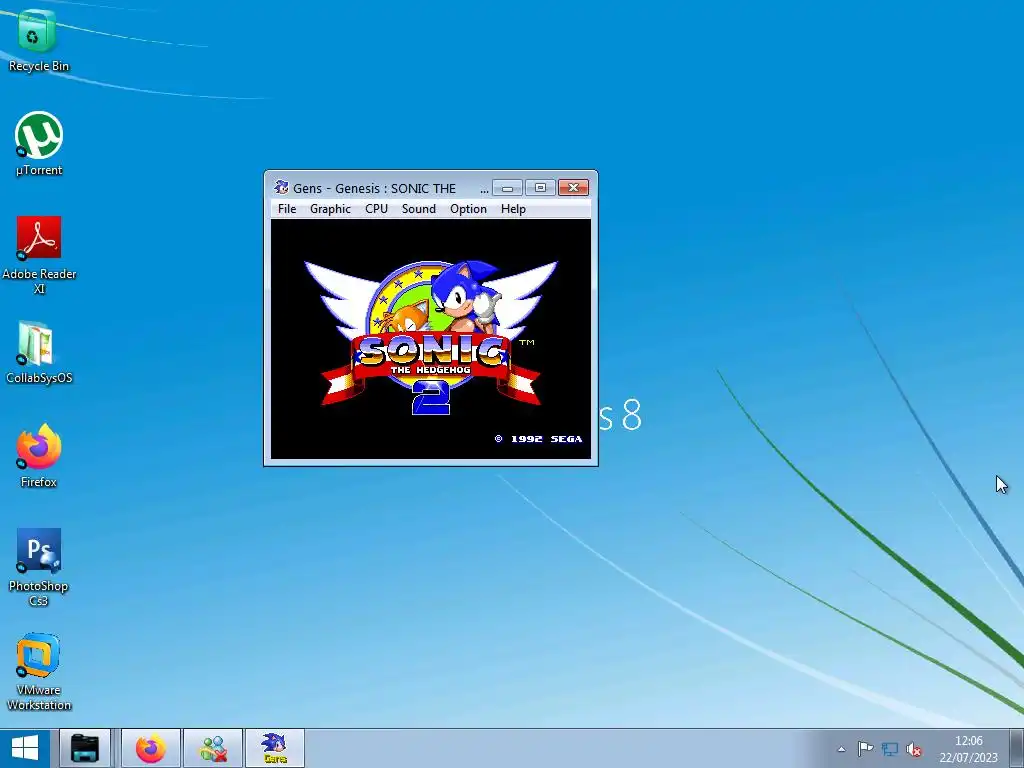1024x768 pixels.
Task: Launch the VMware Workstation shortcut
Action: (39, 671)
